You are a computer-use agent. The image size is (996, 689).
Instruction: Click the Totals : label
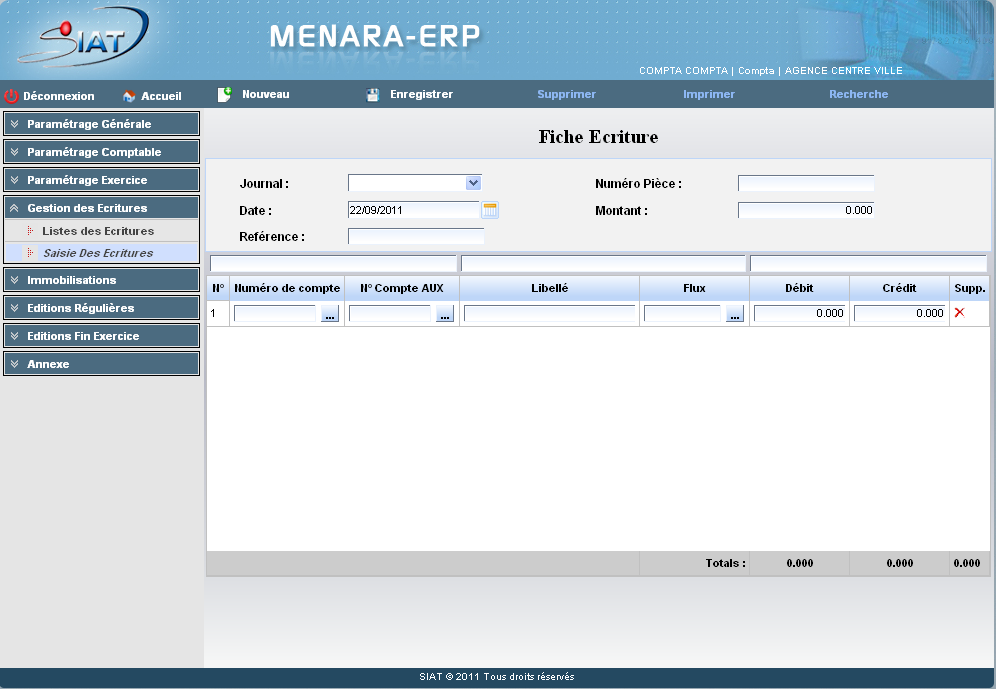click(x=725, y=563)
